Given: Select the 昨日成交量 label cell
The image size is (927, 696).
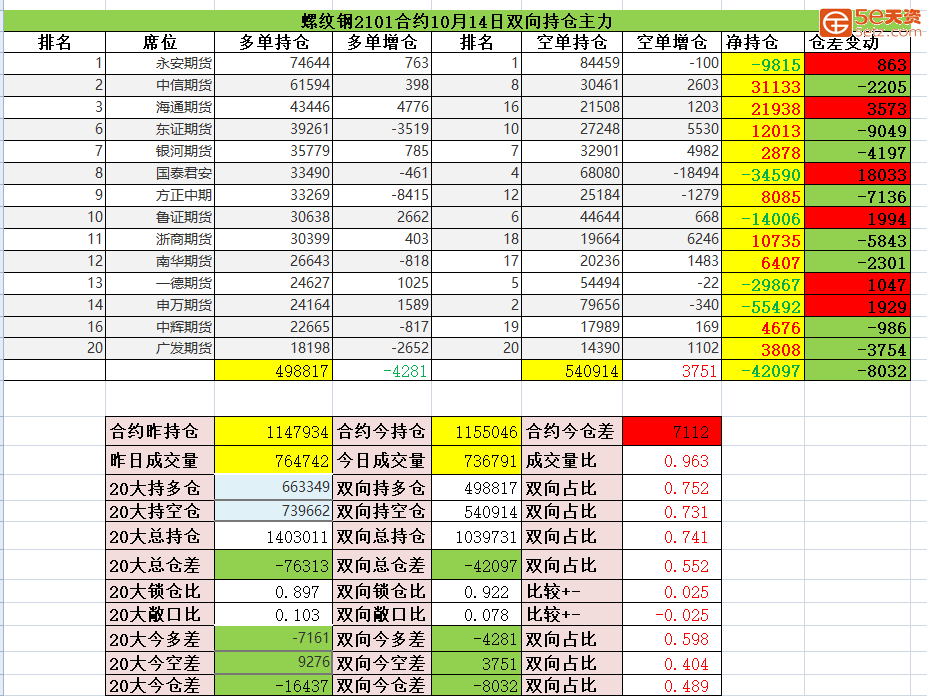Looking at the screenshot, I should coord(160,460).
